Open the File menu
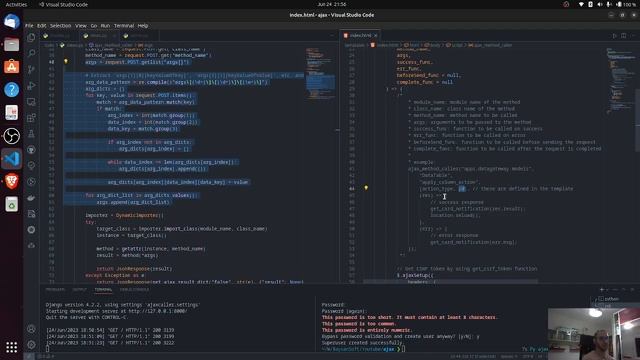The width and height of the screenshot is (640, 360). click(29, 25)
